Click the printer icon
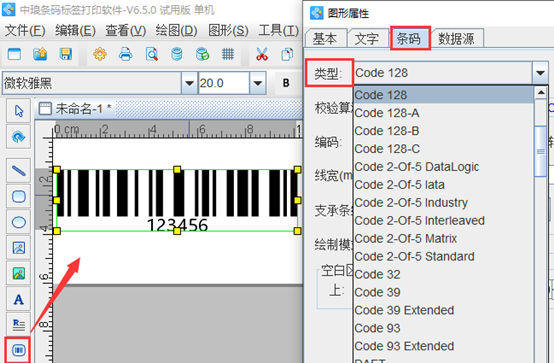Screen dimensions: 554x363 [x=126, y=54]
